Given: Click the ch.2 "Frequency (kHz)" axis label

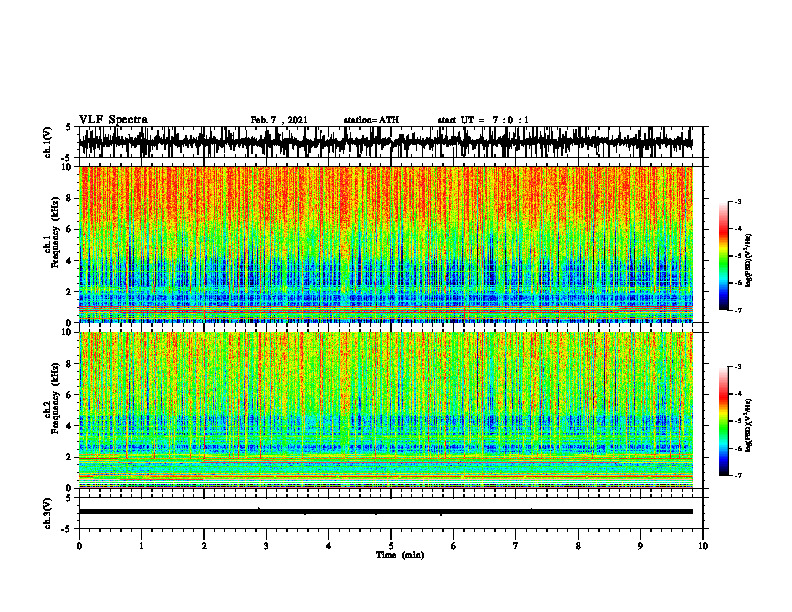Looking at the screenshot, I should [56, 398].
